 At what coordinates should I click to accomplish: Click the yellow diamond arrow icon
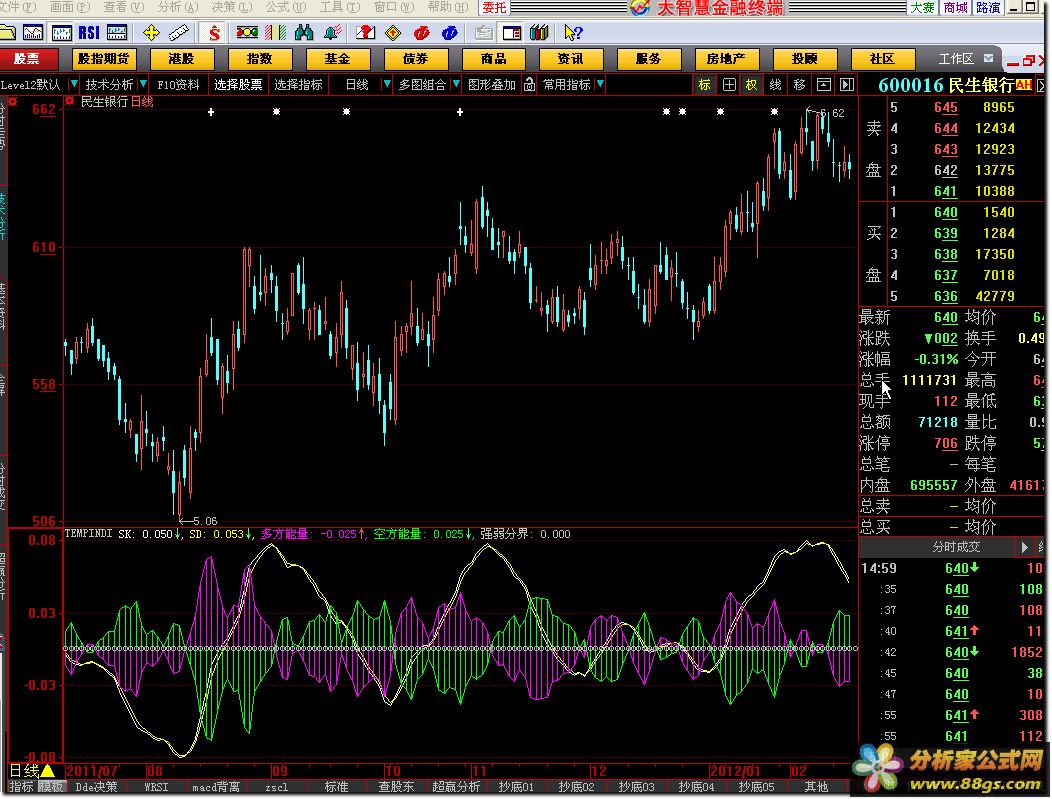393,32
